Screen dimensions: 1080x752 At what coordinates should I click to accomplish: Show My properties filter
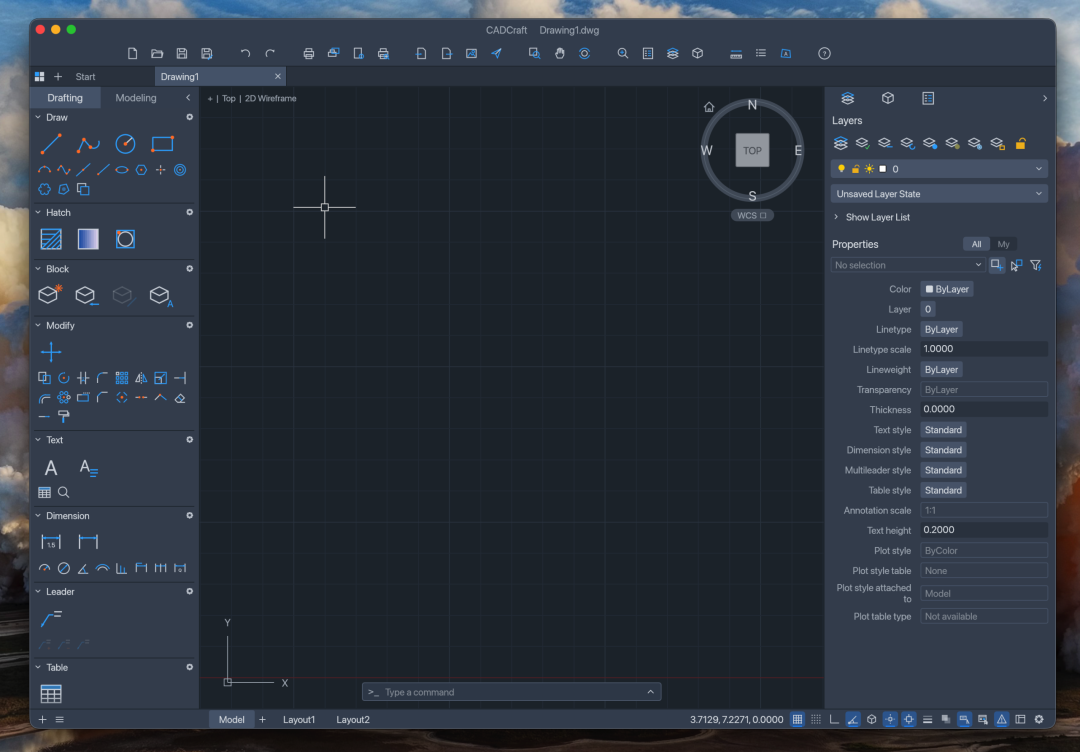1003,244
